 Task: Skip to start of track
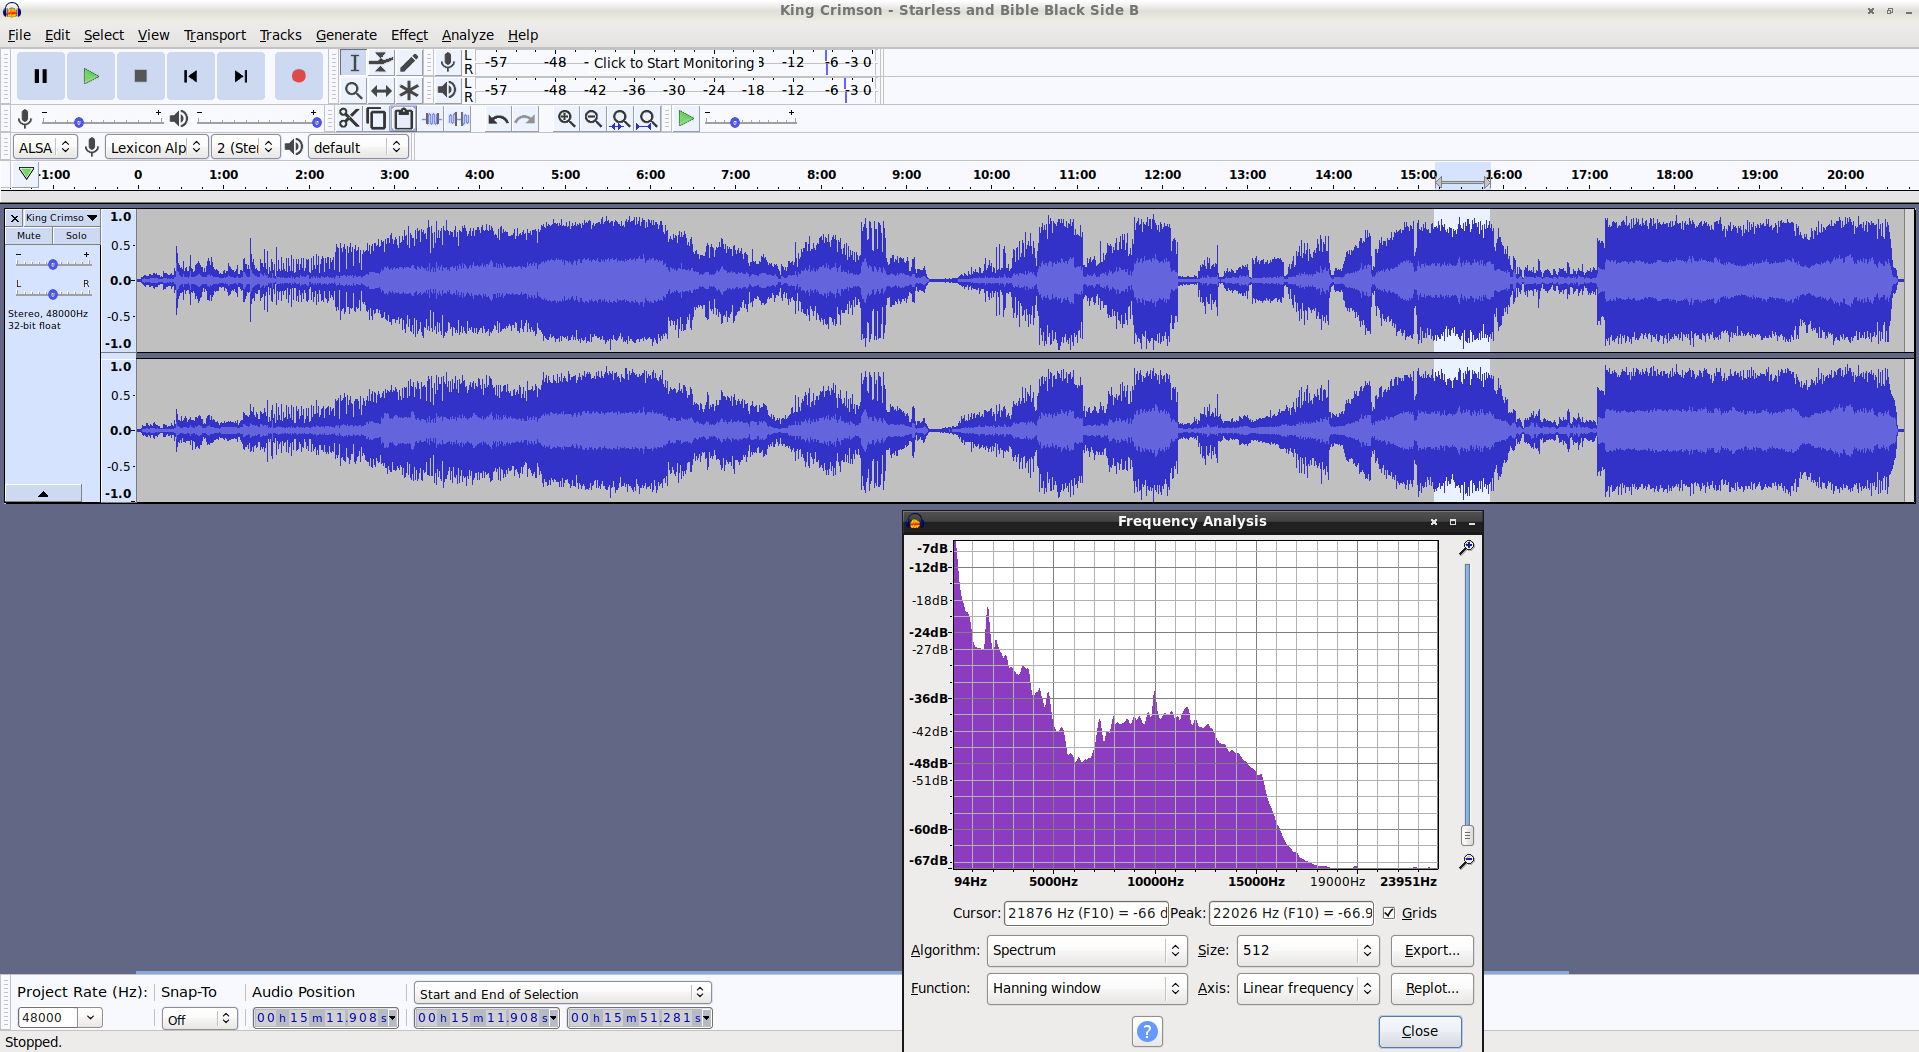(191, 76)
